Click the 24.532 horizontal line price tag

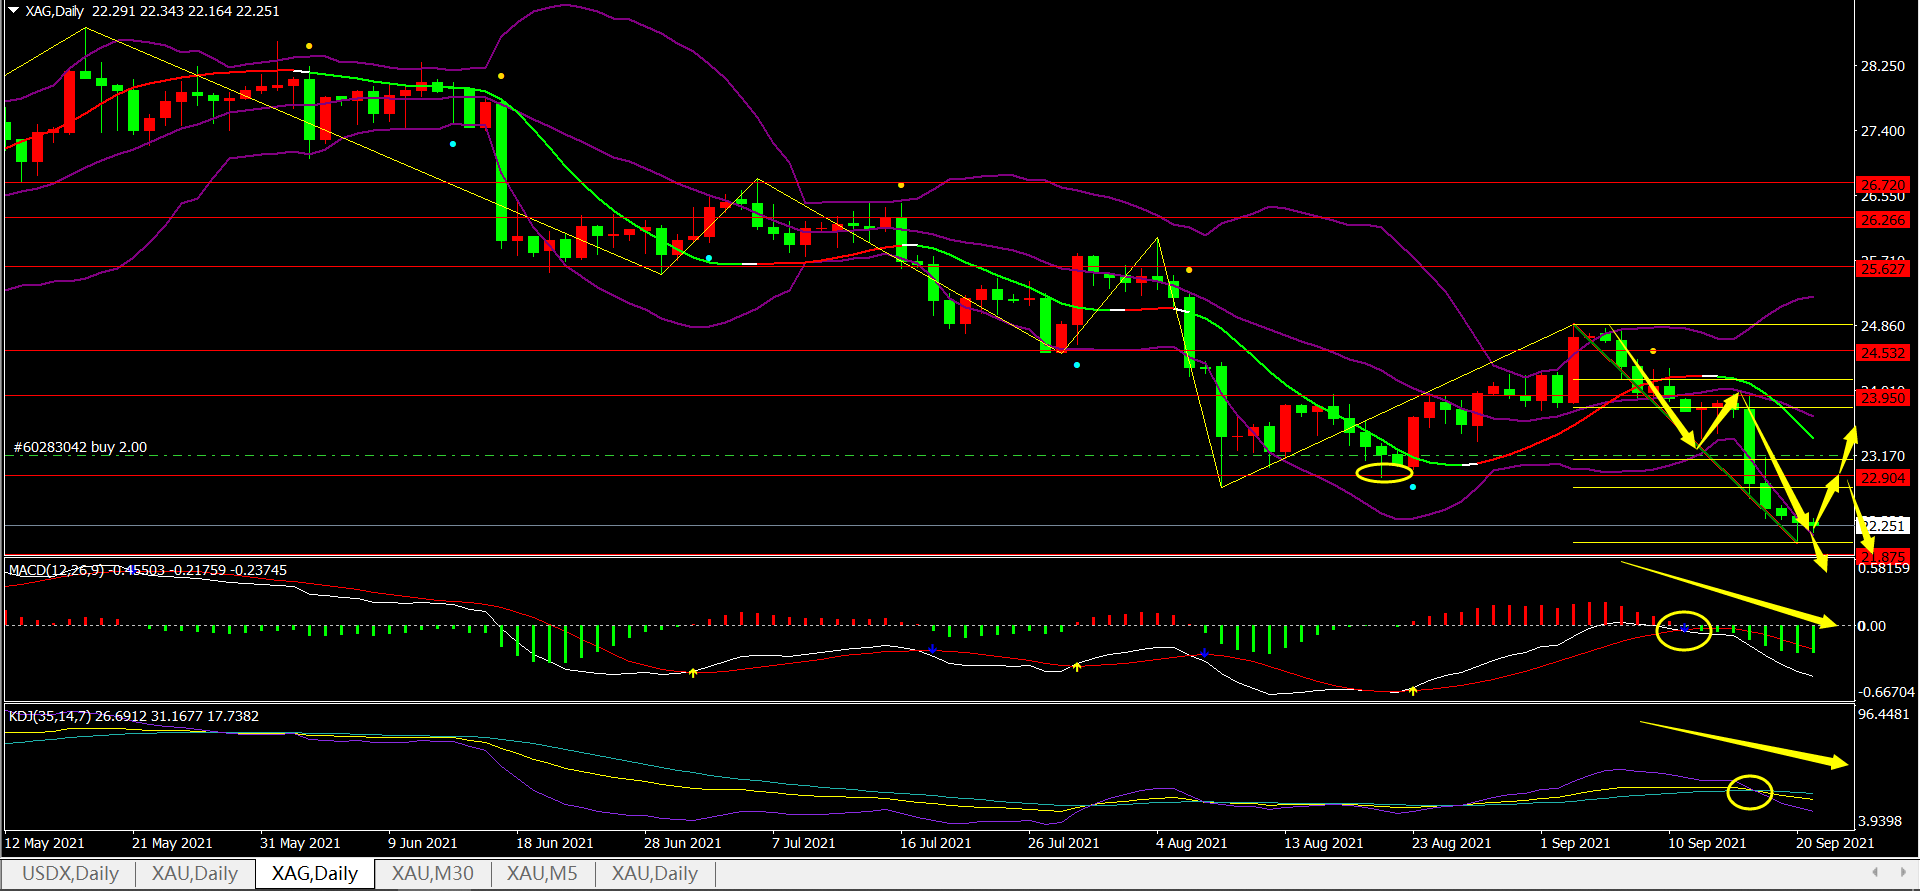1882,353
